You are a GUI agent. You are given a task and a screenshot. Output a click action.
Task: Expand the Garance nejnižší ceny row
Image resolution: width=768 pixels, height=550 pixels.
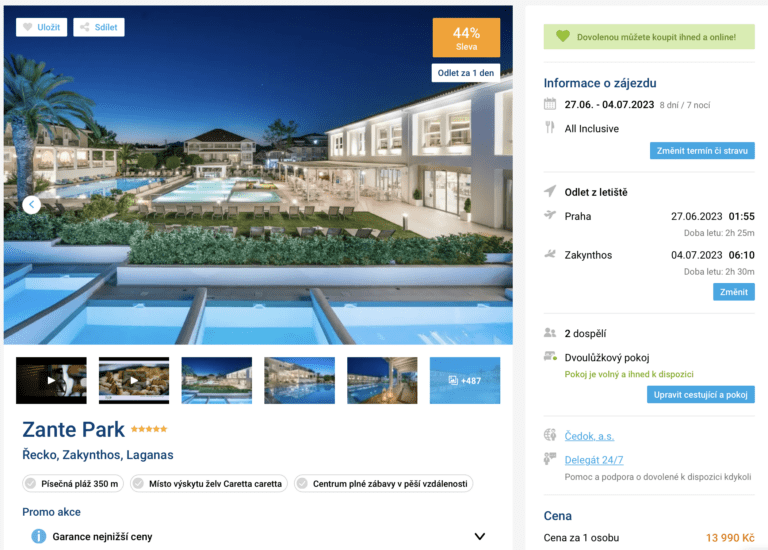258,536
